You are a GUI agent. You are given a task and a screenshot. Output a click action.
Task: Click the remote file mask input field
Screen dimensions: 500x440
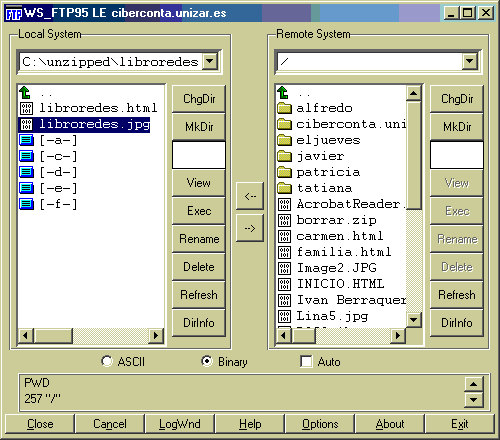[457, 155]
